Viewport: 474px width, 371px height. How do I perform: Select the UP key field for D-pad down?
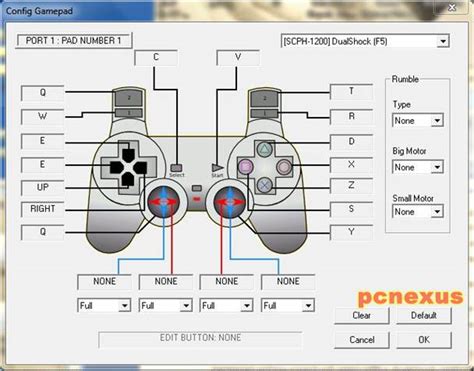coord(43,188)
